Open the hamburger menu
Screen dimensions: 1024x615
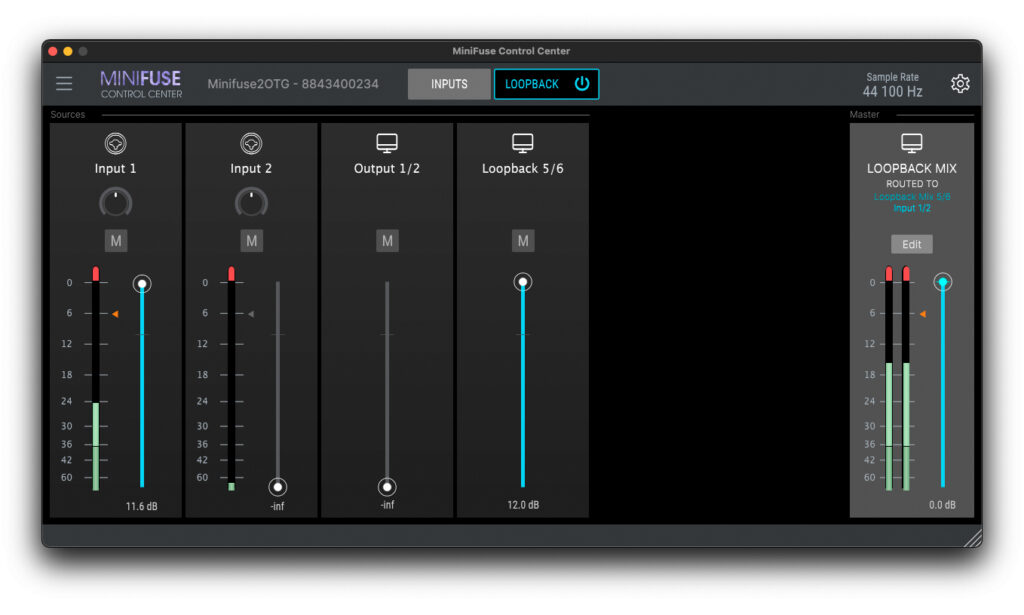click(64, 84)
